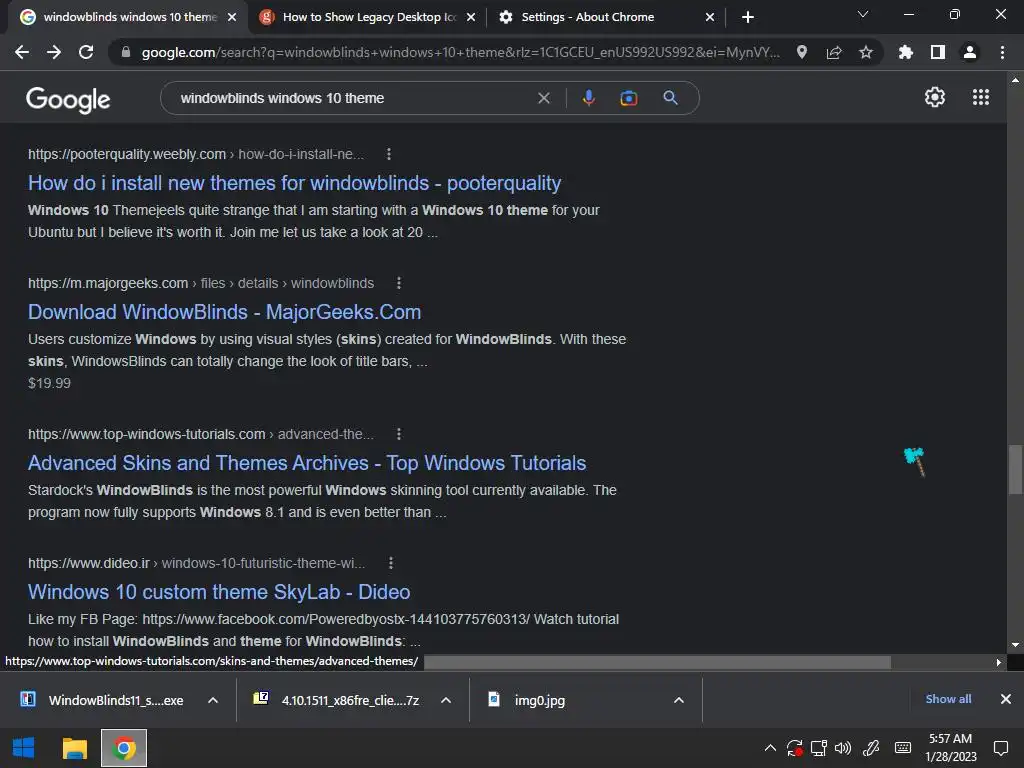Open a new browser tab

(748, 17)
